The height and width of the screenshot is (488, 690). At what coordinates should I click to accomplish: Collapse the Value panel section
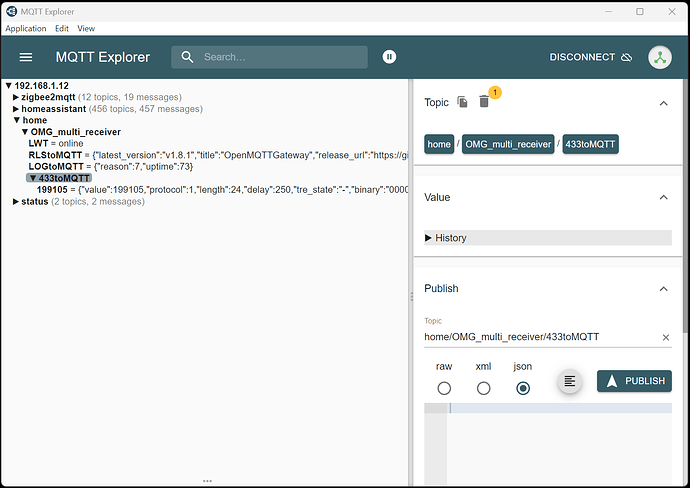tap(663, 198)
